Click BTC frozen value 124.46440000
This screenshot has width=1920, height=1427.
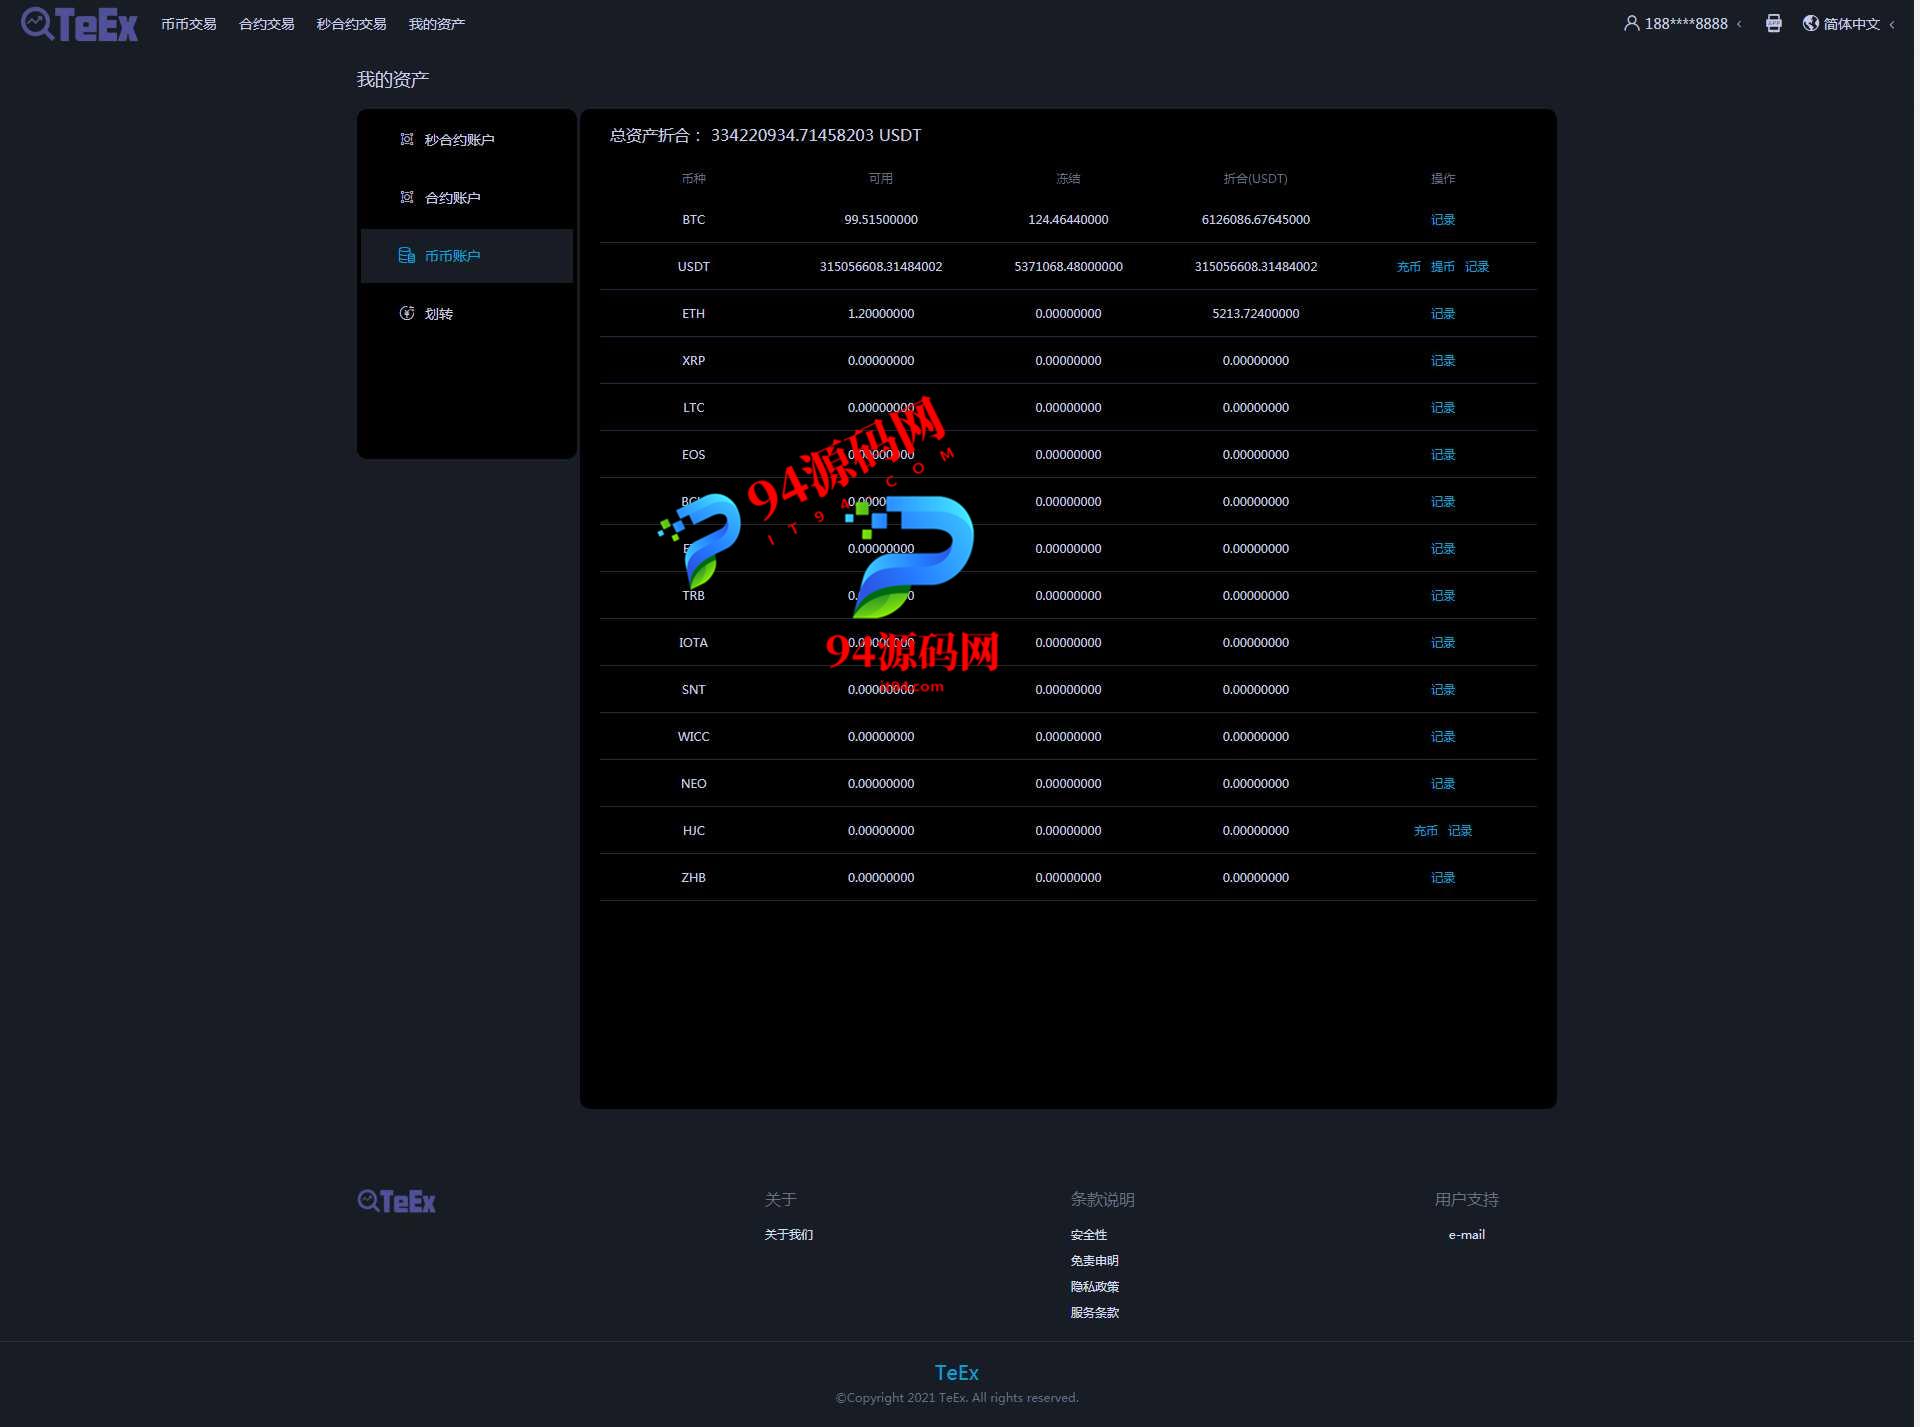point(1068,220)
